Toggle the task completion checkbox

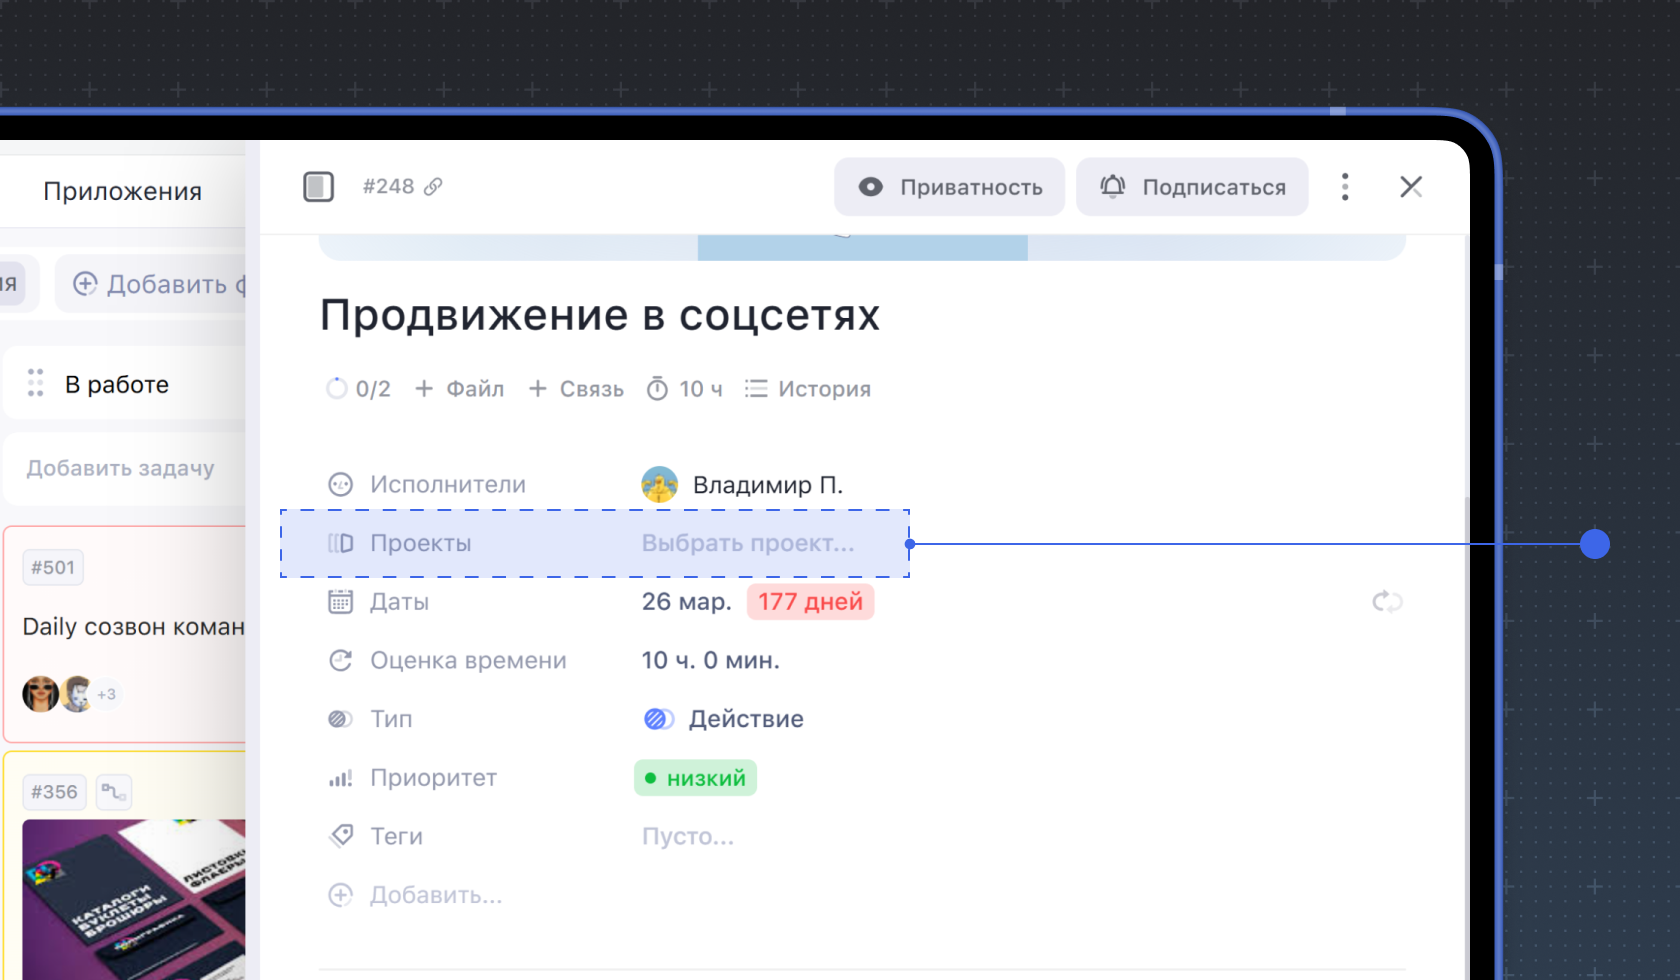coord(318,187)
